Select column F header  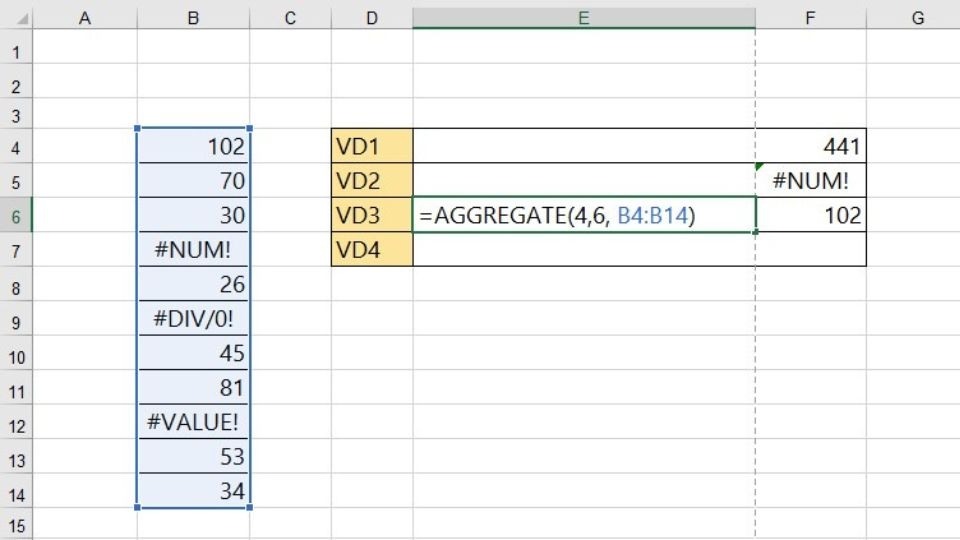pyautogui.click(x=811, y=18)
